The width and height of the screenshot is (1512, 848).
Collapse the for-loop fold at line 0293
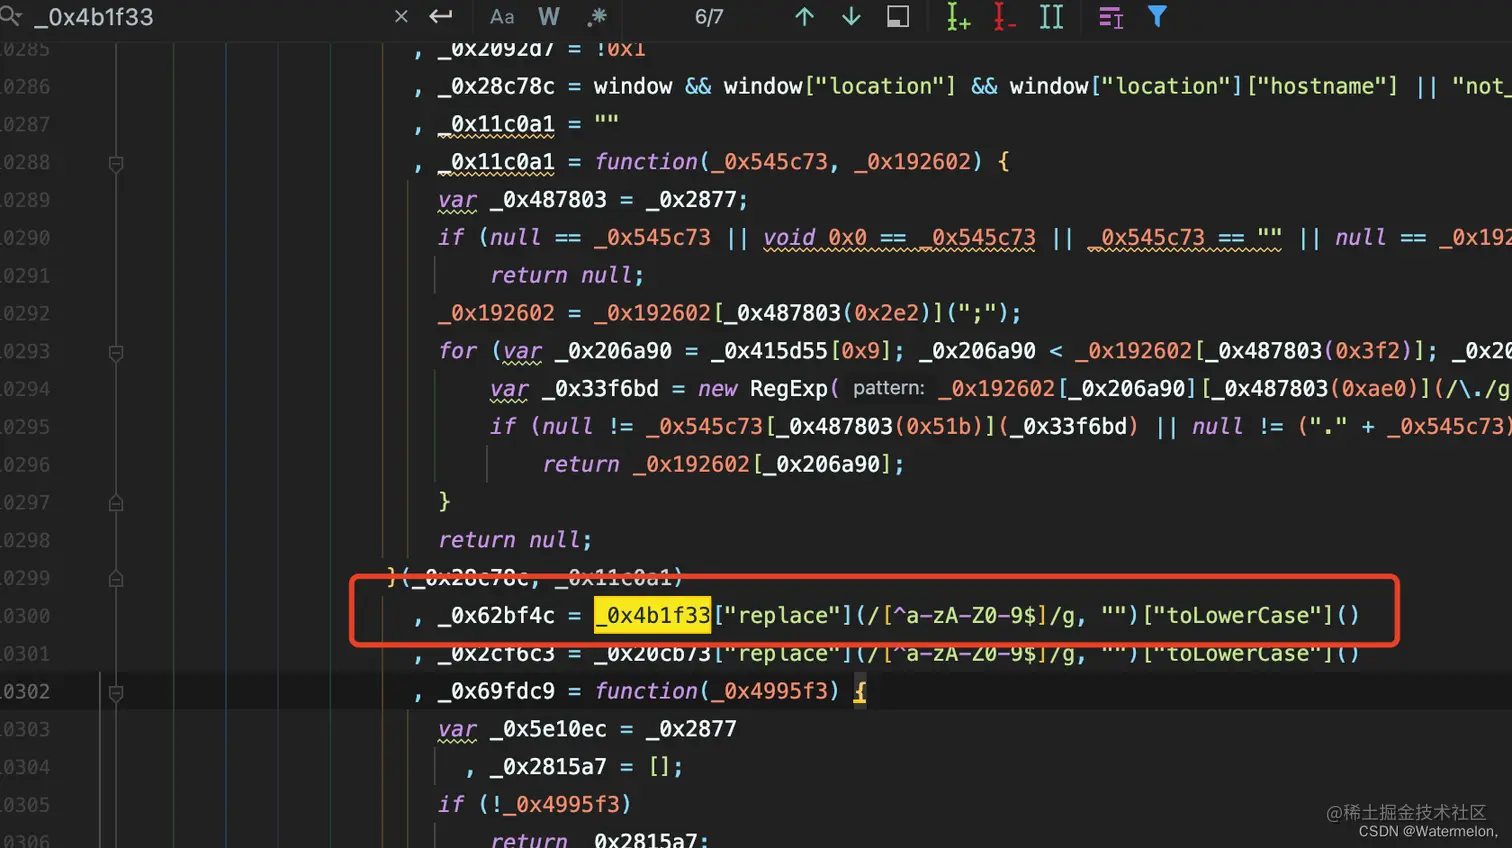[116, 352]
